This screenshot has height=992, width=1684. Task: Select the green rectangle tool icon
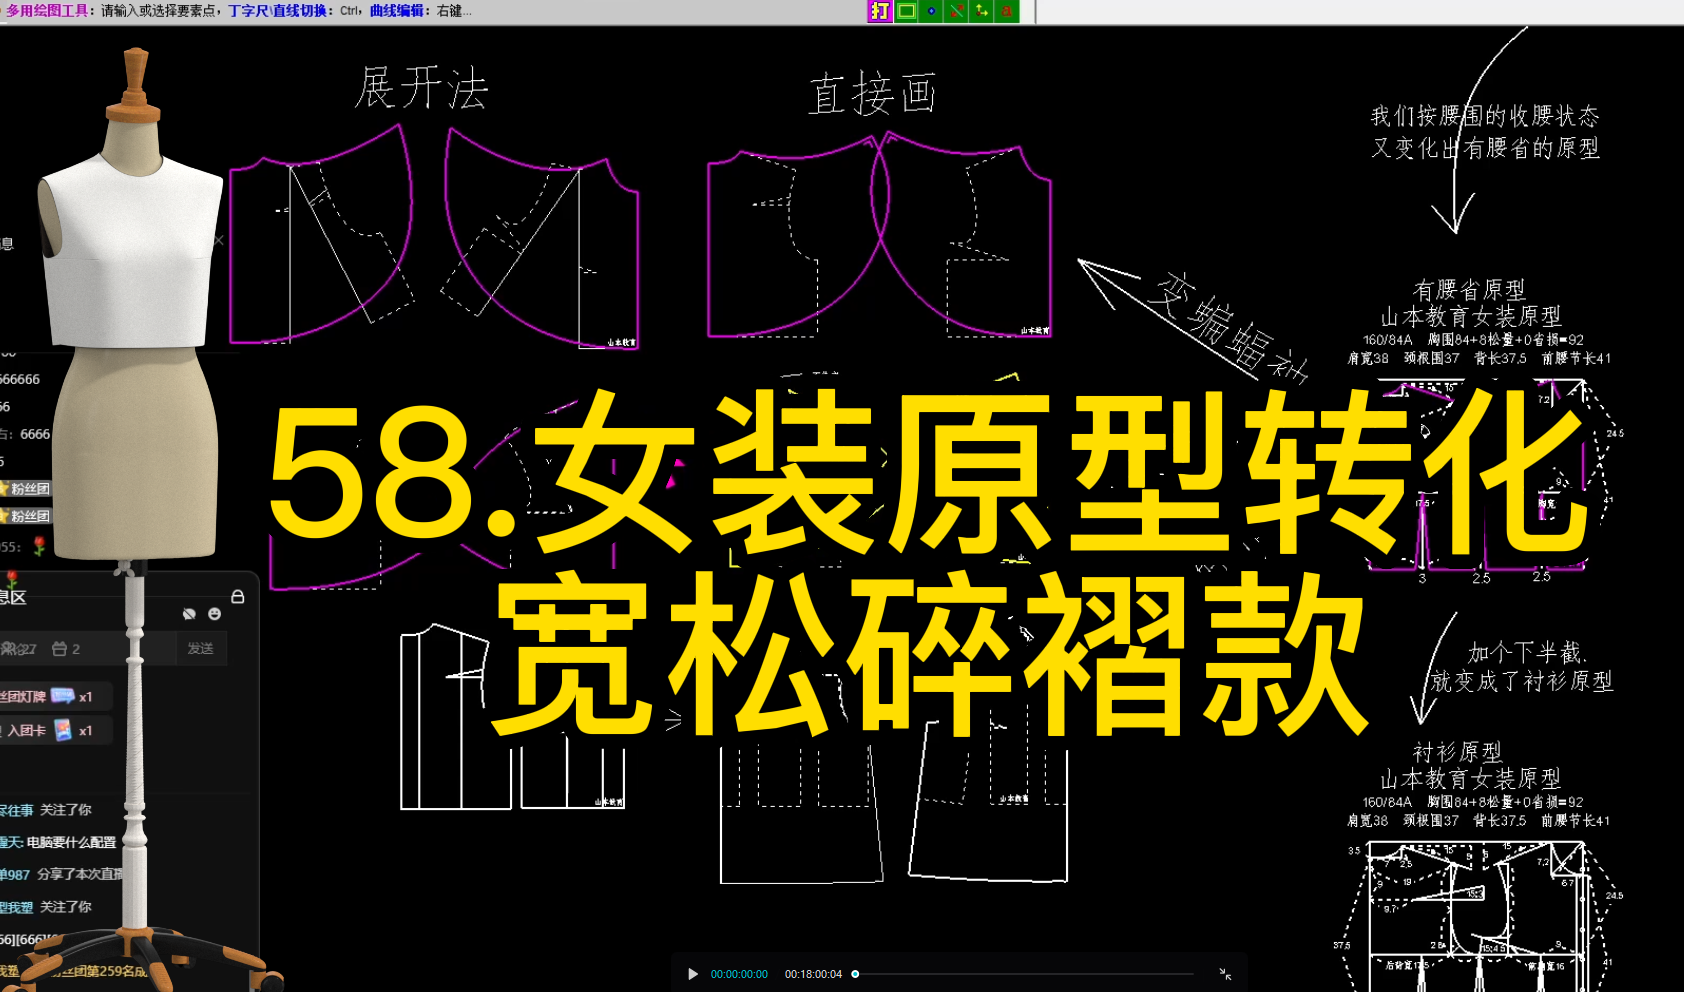[906, 11]
